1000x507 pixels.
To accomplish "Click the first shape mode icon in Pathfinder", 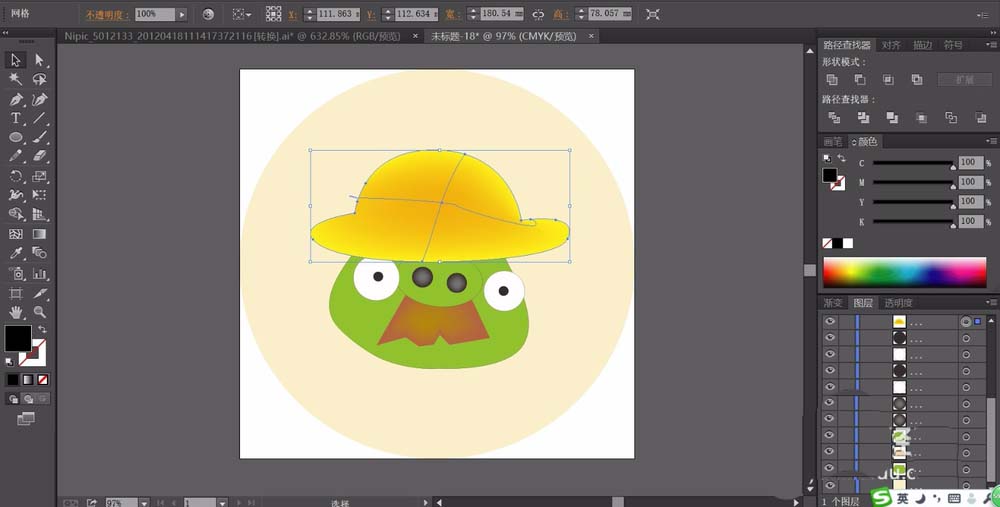I will tap(832, 80).
